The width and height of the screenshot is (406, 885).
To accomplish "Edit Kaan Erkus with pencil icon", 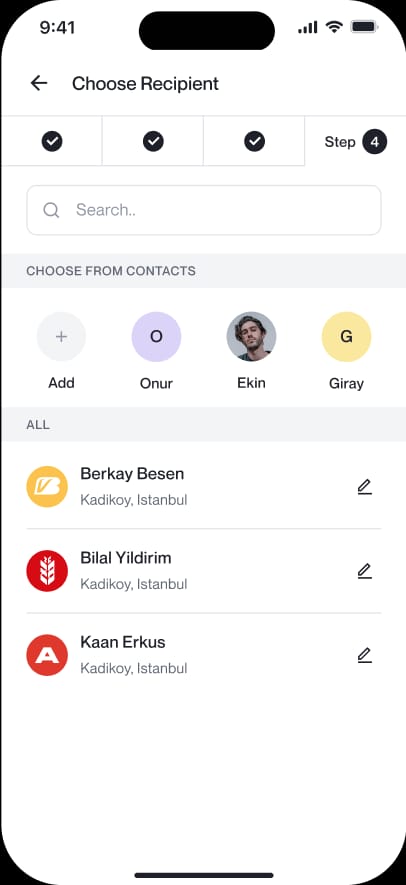I will pos(365,655).
